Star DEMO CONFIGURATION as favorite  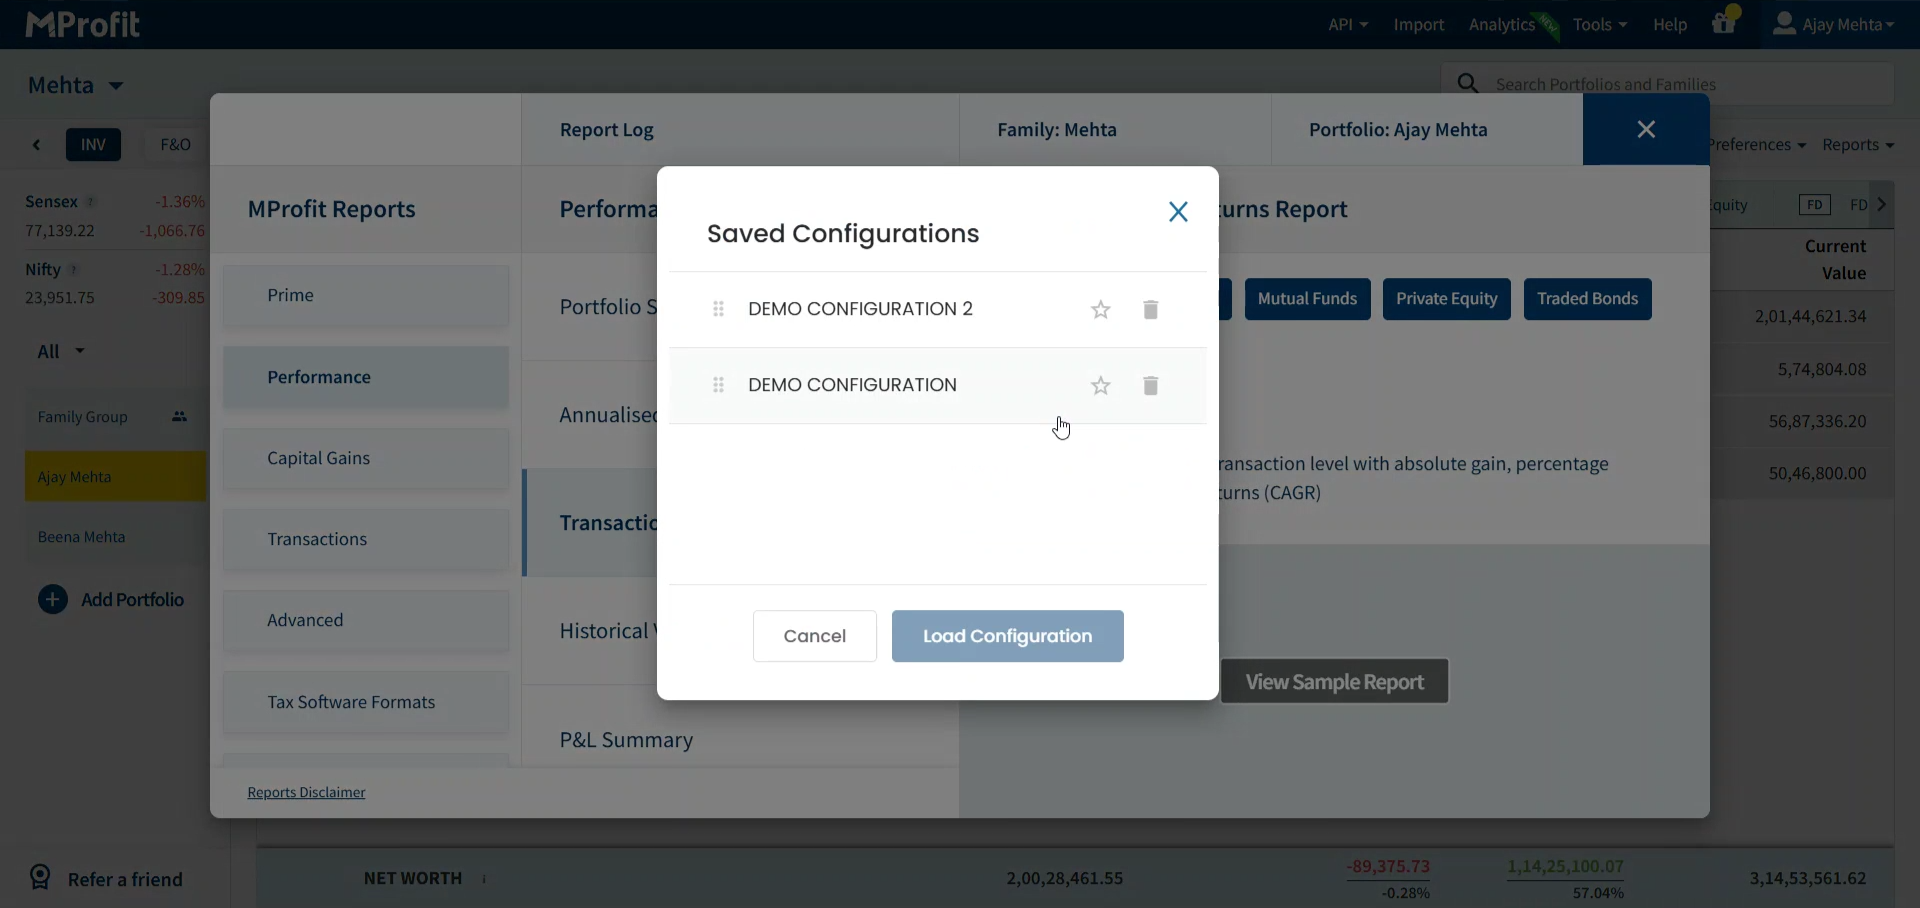[x=1101, y=386]
